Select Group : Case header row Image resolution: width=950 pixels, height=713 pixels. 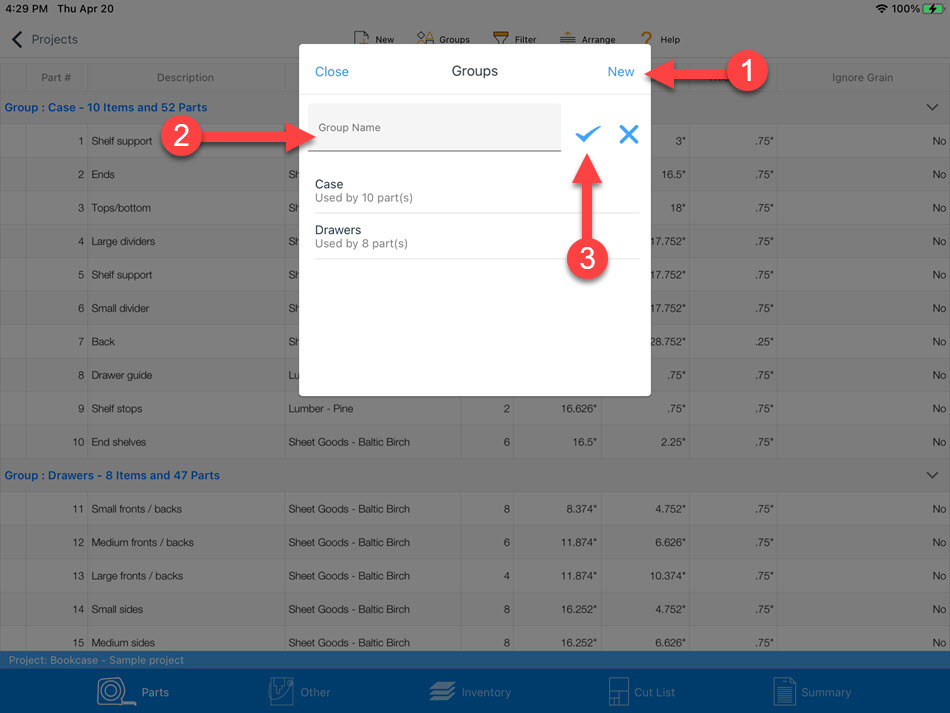coord(475,107)
